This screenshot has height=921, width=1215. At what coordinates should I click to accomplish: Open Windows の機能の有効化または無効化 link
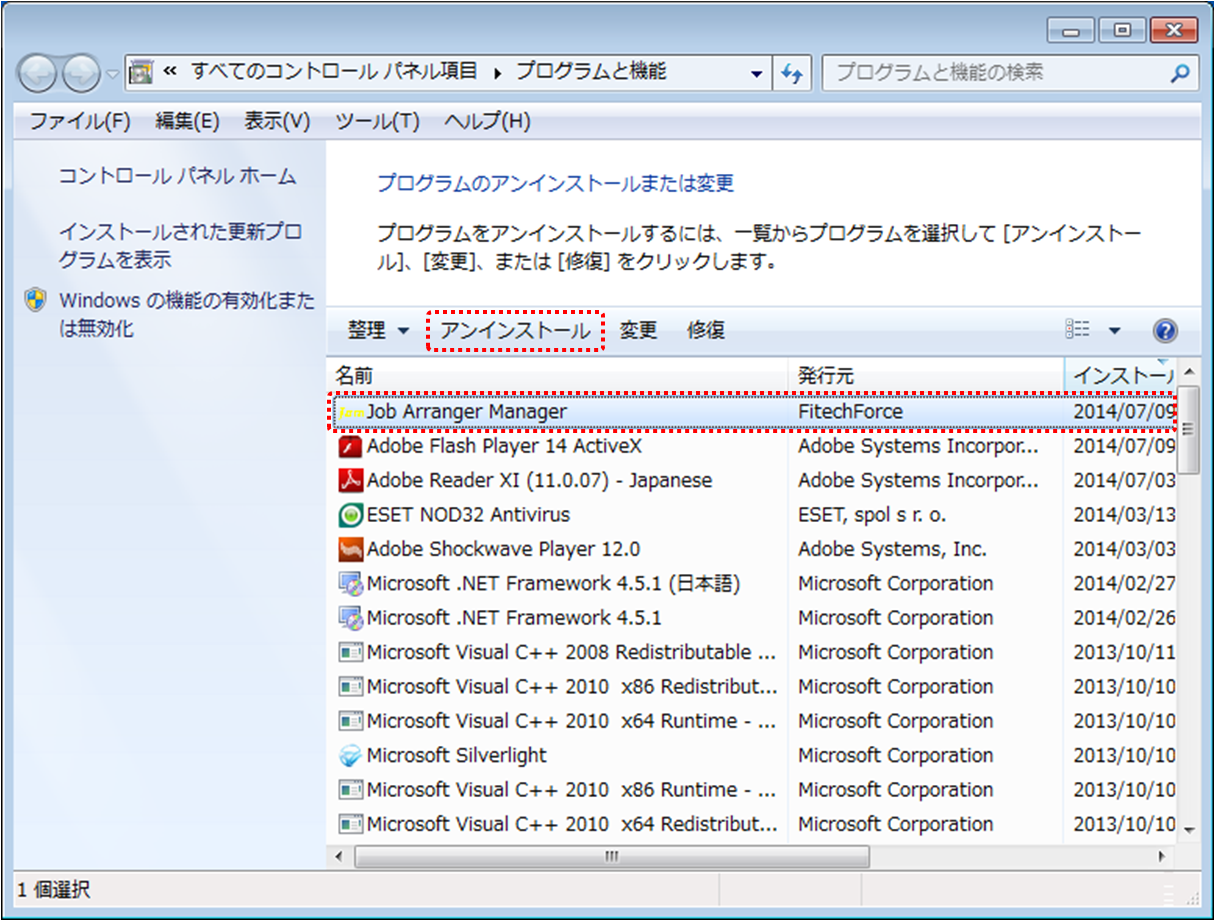tap(187, 314)
